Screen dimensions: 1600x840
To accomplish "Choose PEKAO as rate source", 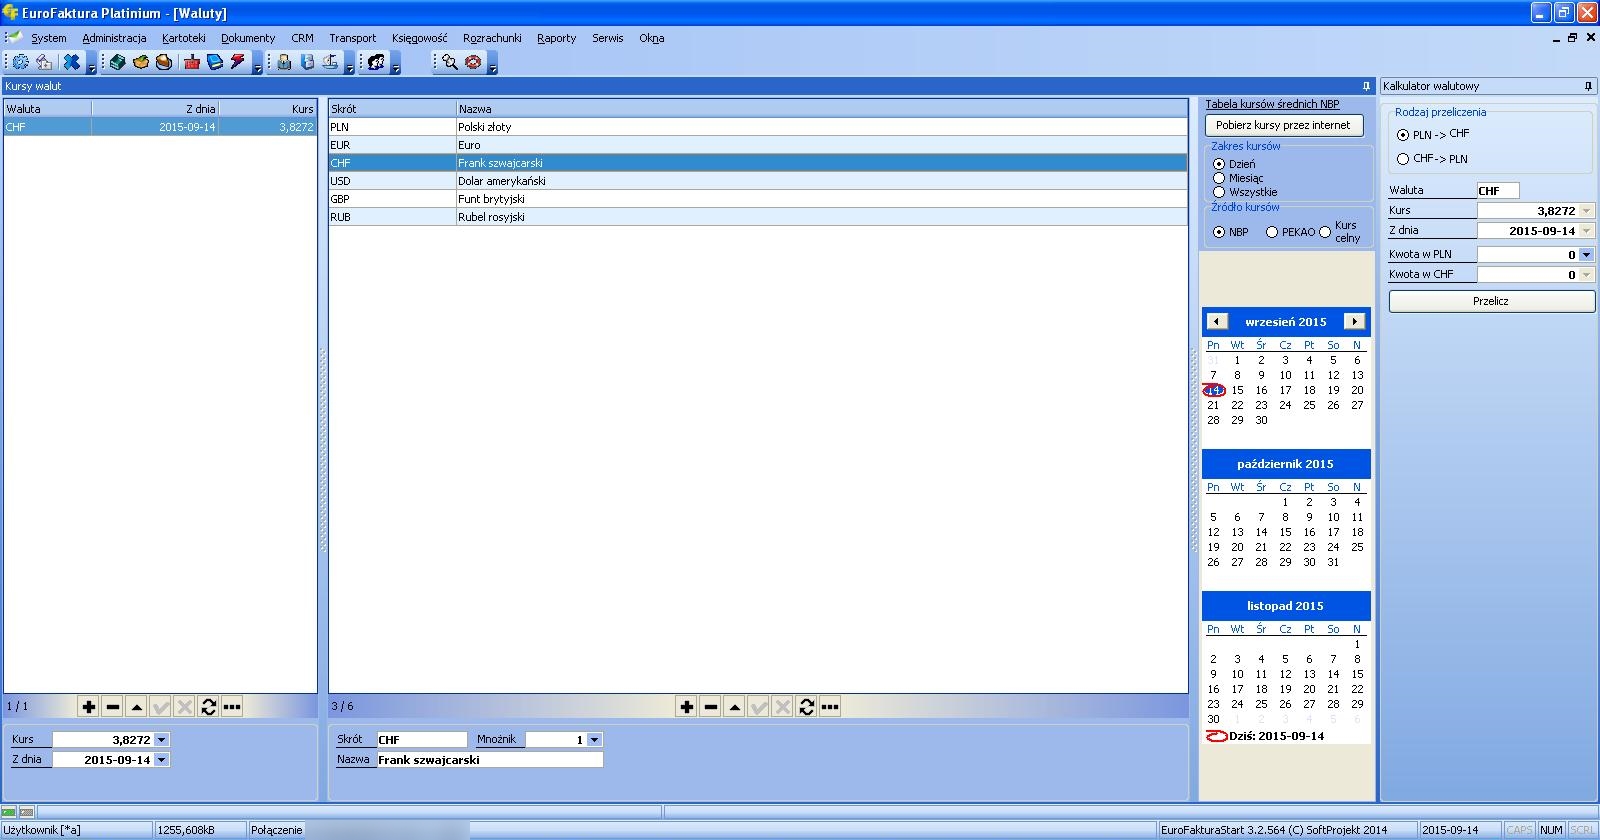I will (1272, 232).
